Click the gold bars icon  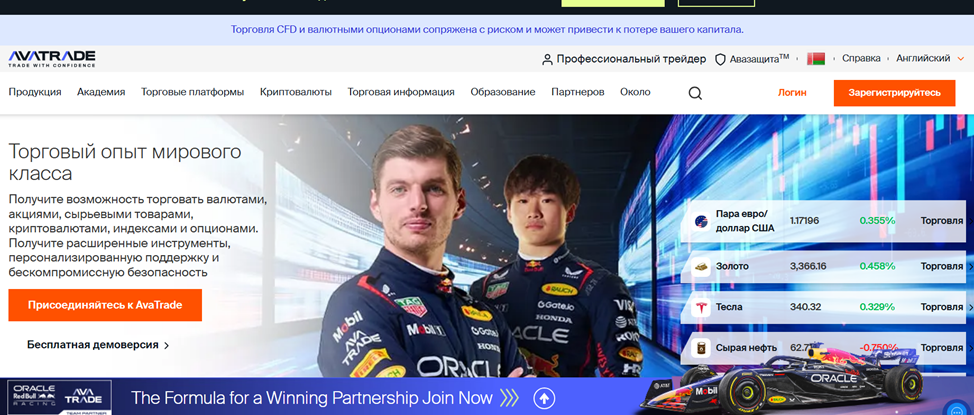point(702,267)
